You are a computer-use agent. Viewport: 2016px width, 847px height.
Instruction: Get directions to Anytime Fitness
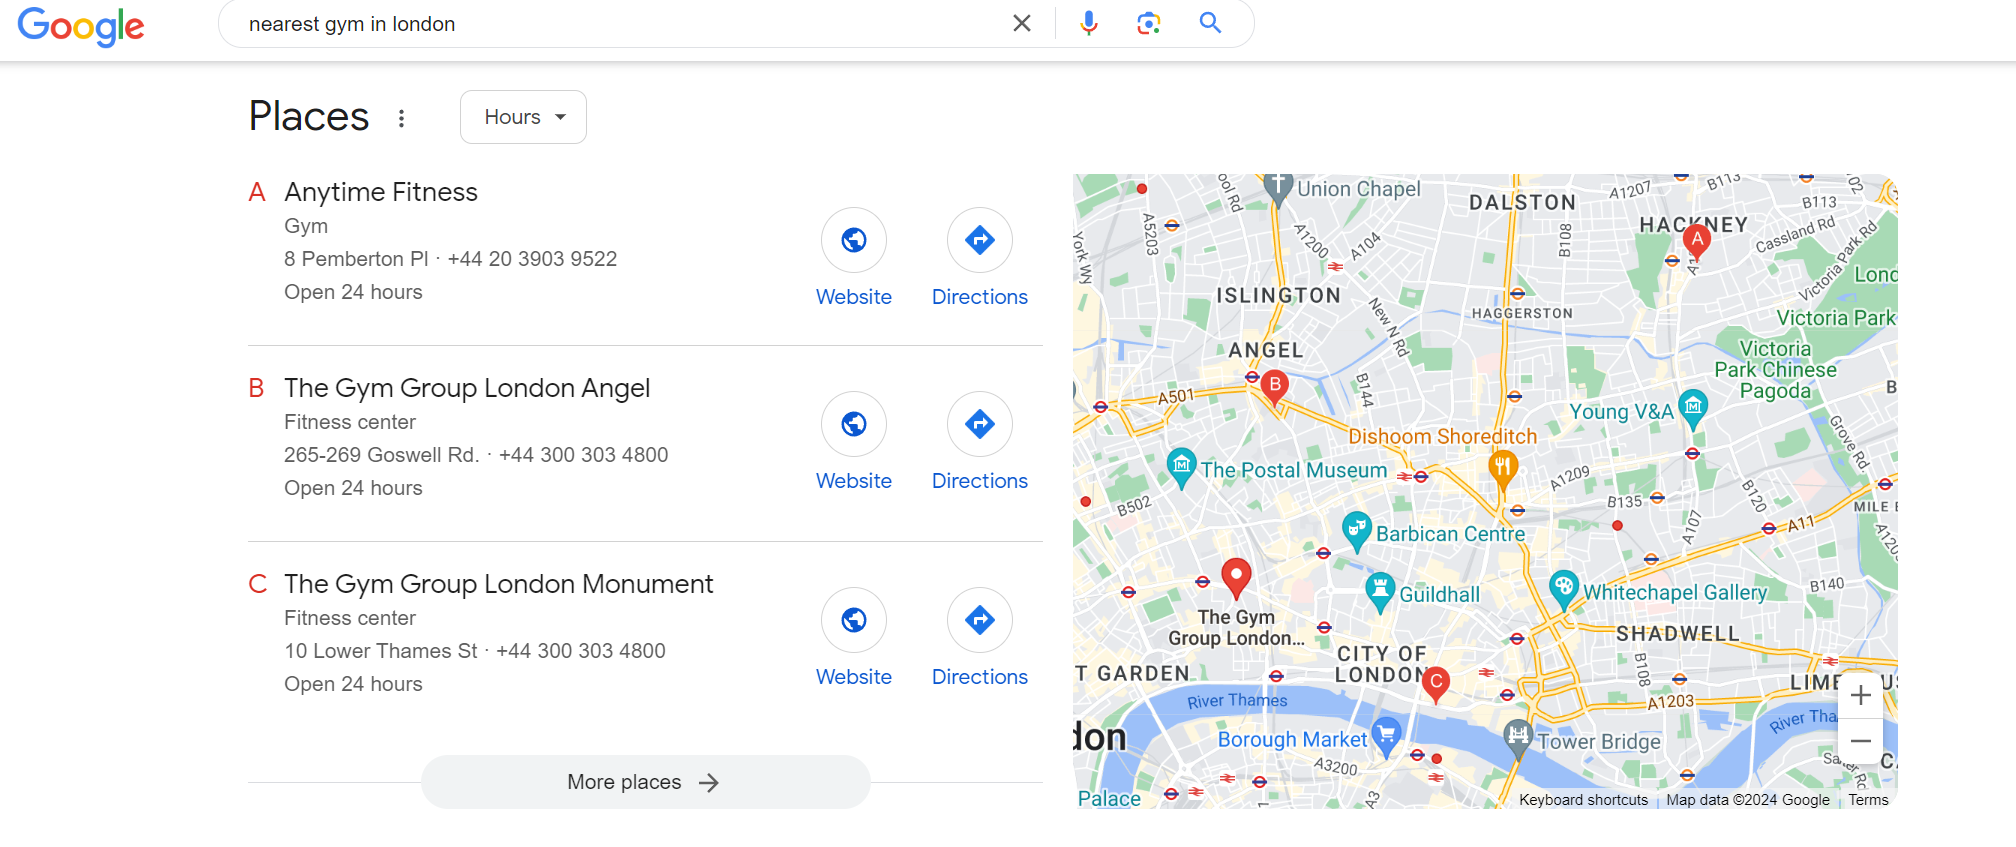980,240
